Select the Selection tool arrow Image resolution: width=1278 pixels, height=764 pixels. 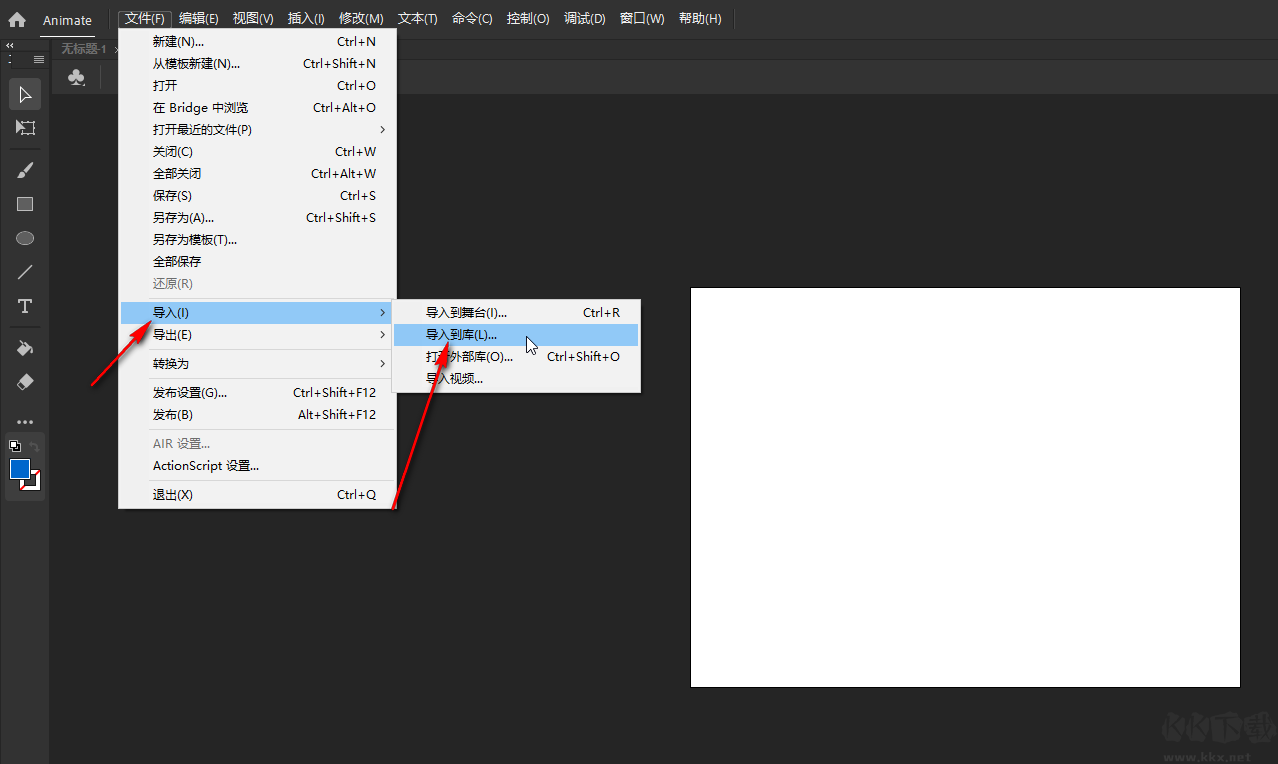24,94
